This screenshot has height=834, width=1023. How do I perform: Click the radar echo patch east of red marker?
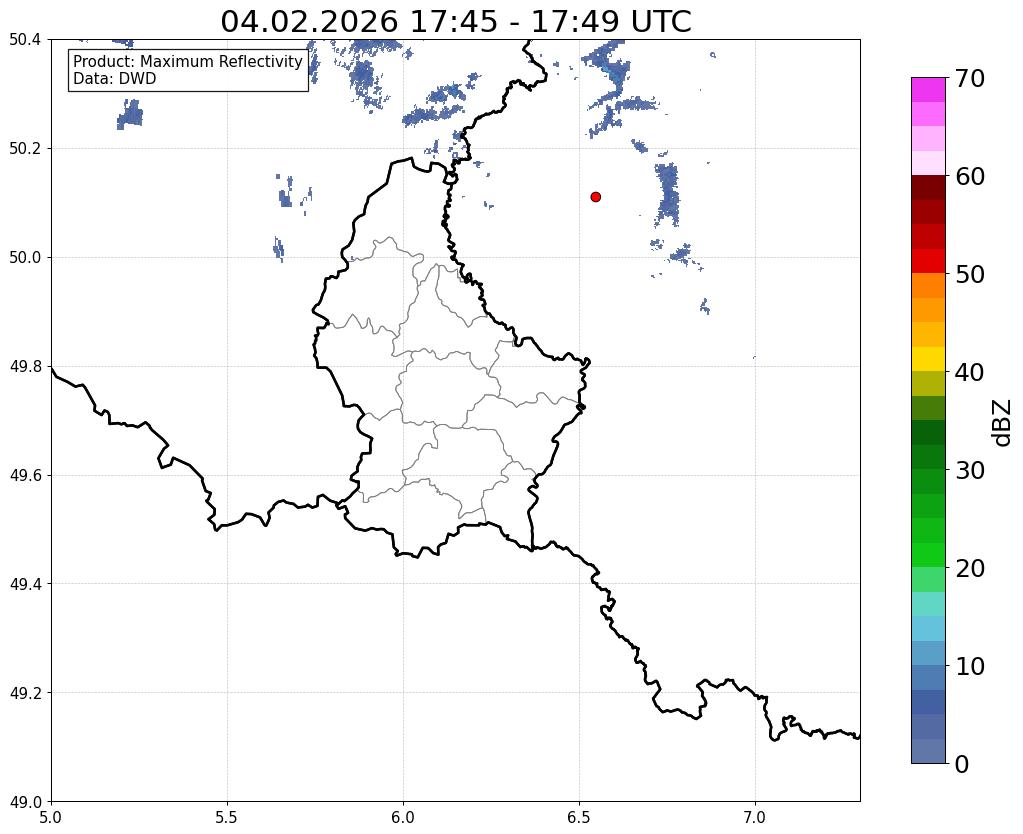[667, 194]
